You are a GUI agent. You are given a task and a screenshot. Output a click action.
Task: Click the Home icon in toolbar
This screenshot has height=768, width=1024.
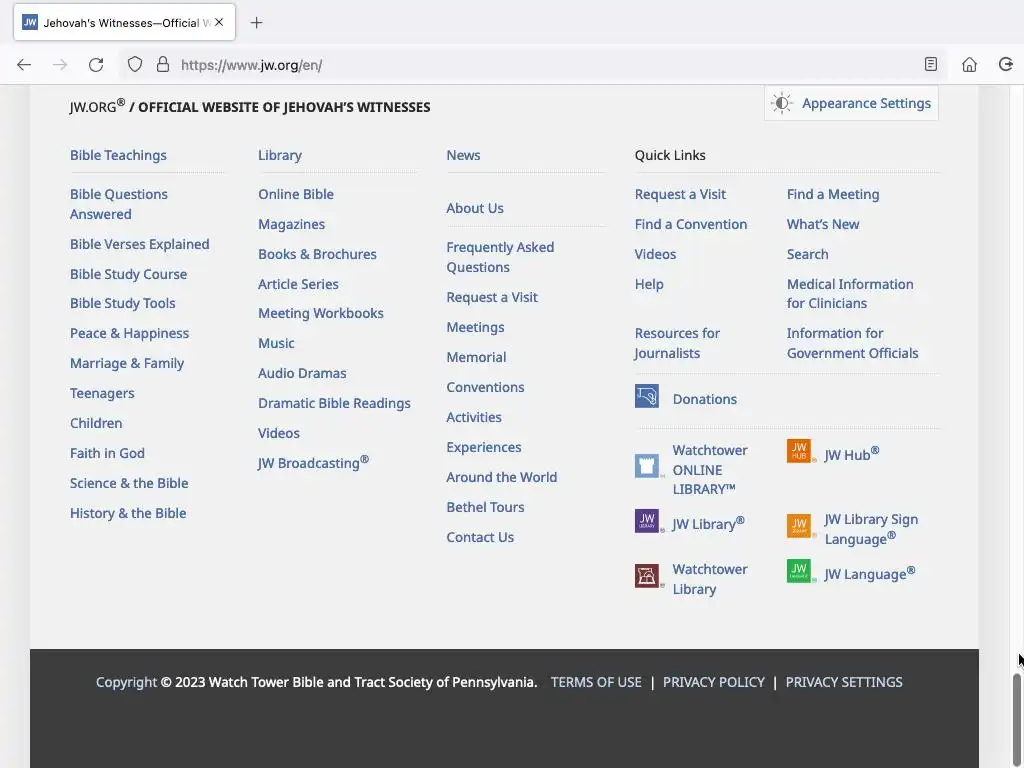(x=969, y=64)
